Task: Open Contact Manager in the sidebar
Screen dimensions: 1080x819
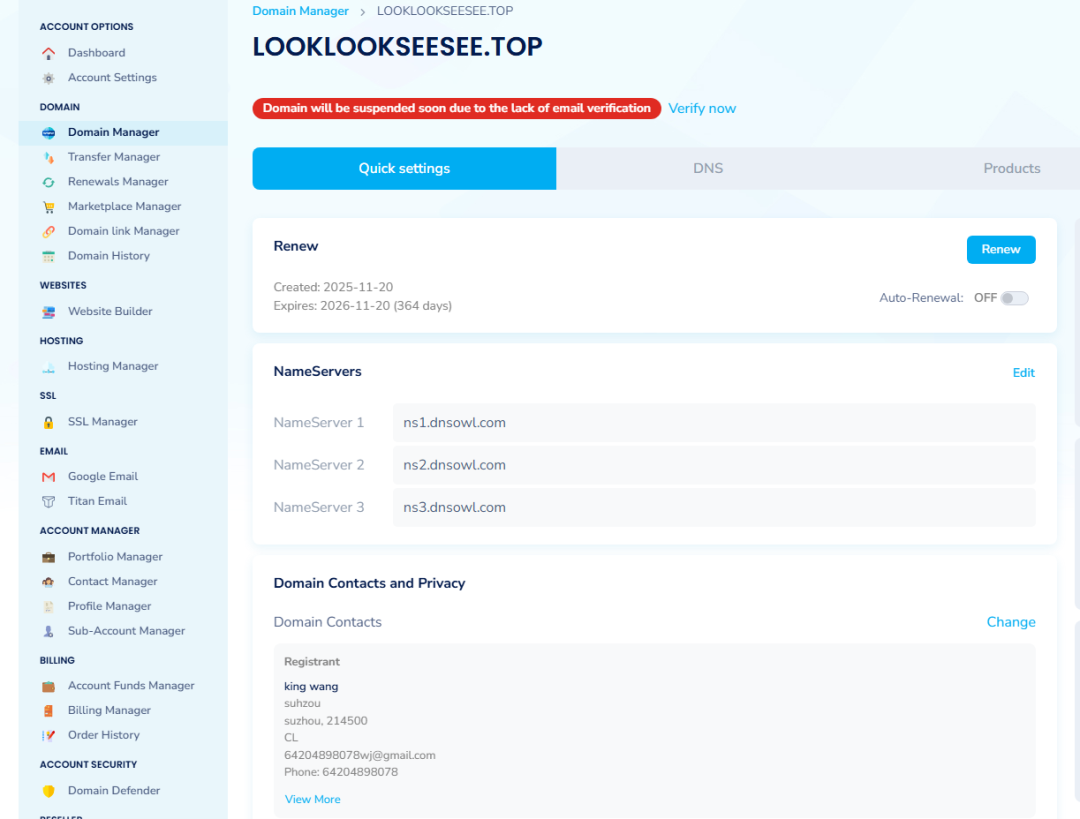Action: point(112,581)
